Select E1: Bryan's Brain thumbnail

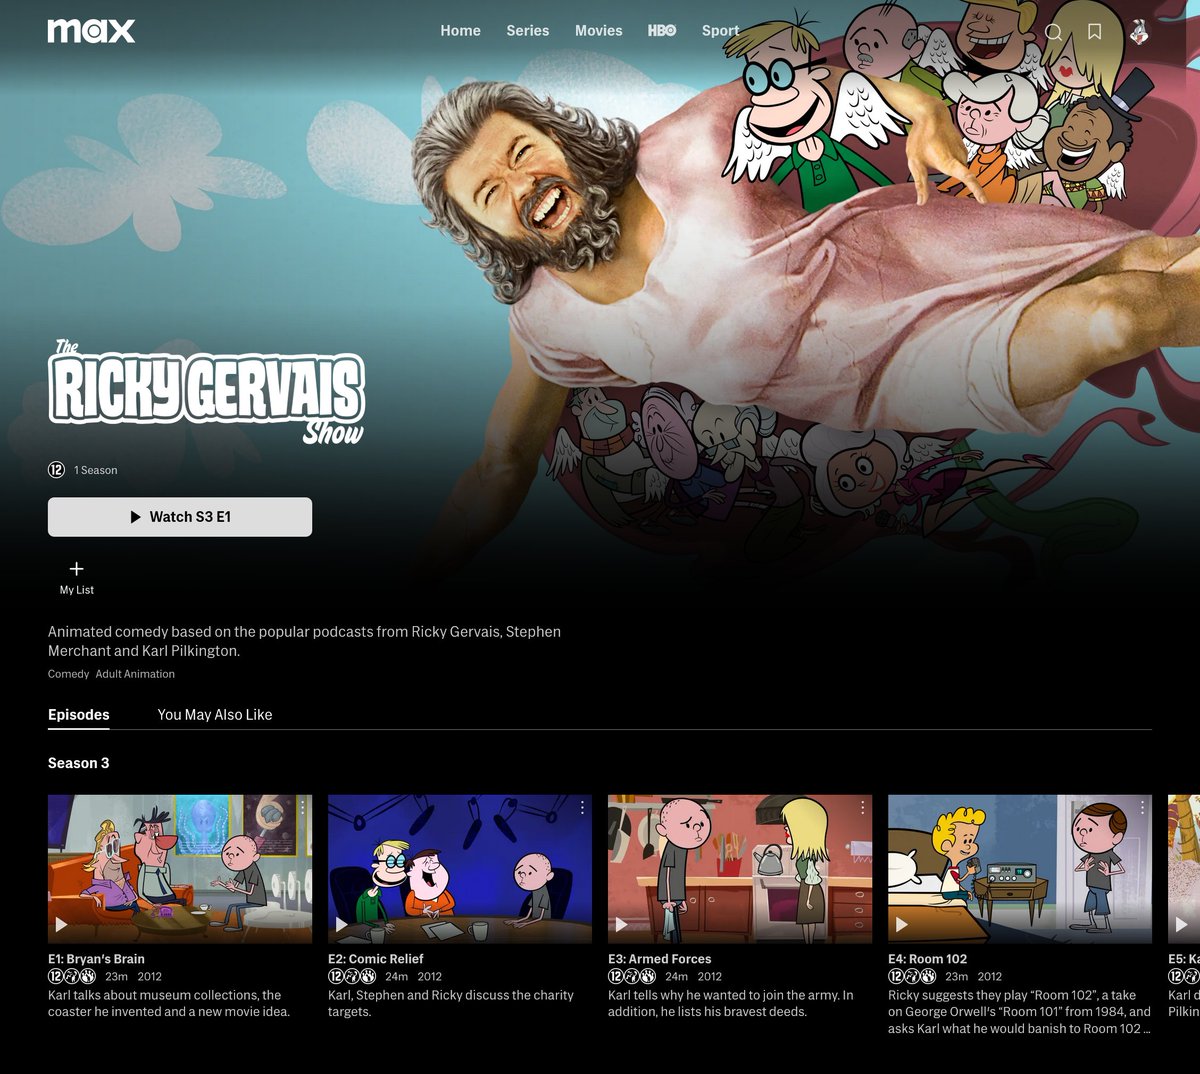coord(180,869)
